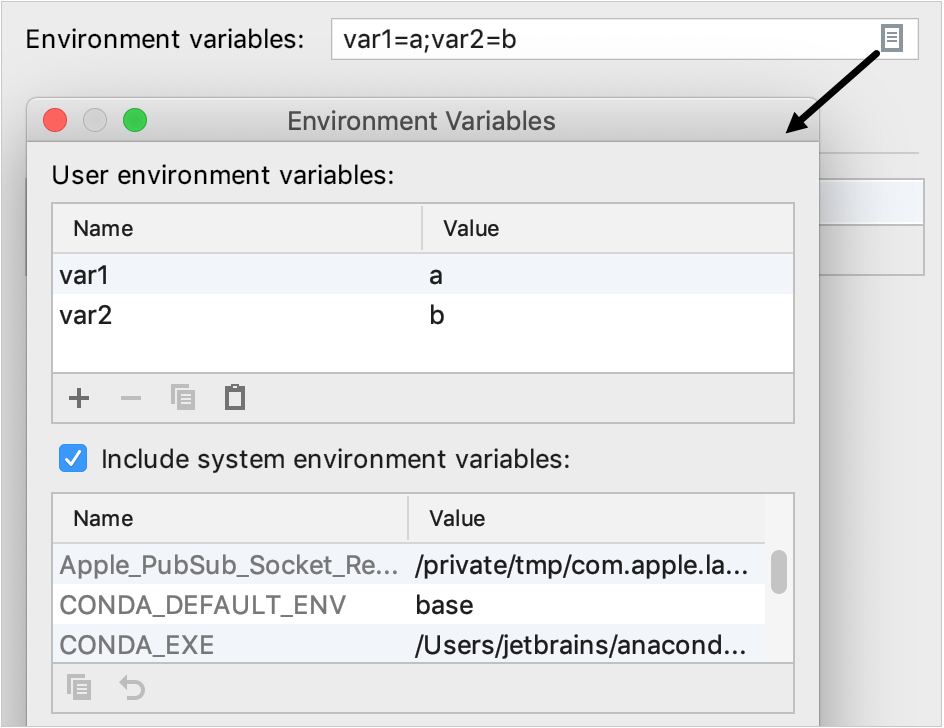Click the Value column header
Image resolution: width=944 pixels, height=728 pixels.
470,228
